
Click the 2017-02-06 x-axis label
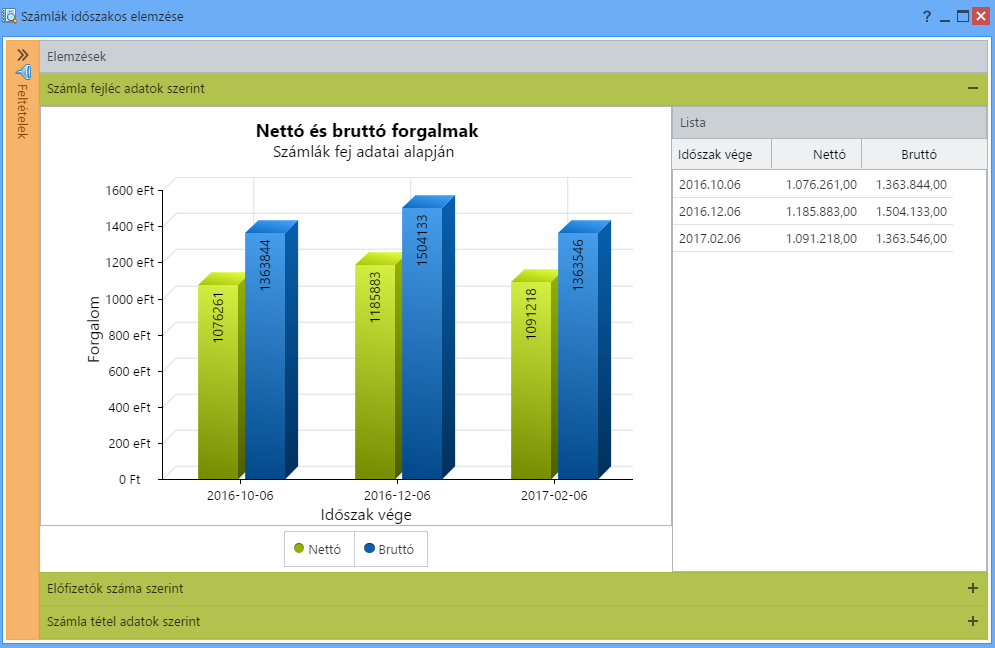tap(554, 496)
